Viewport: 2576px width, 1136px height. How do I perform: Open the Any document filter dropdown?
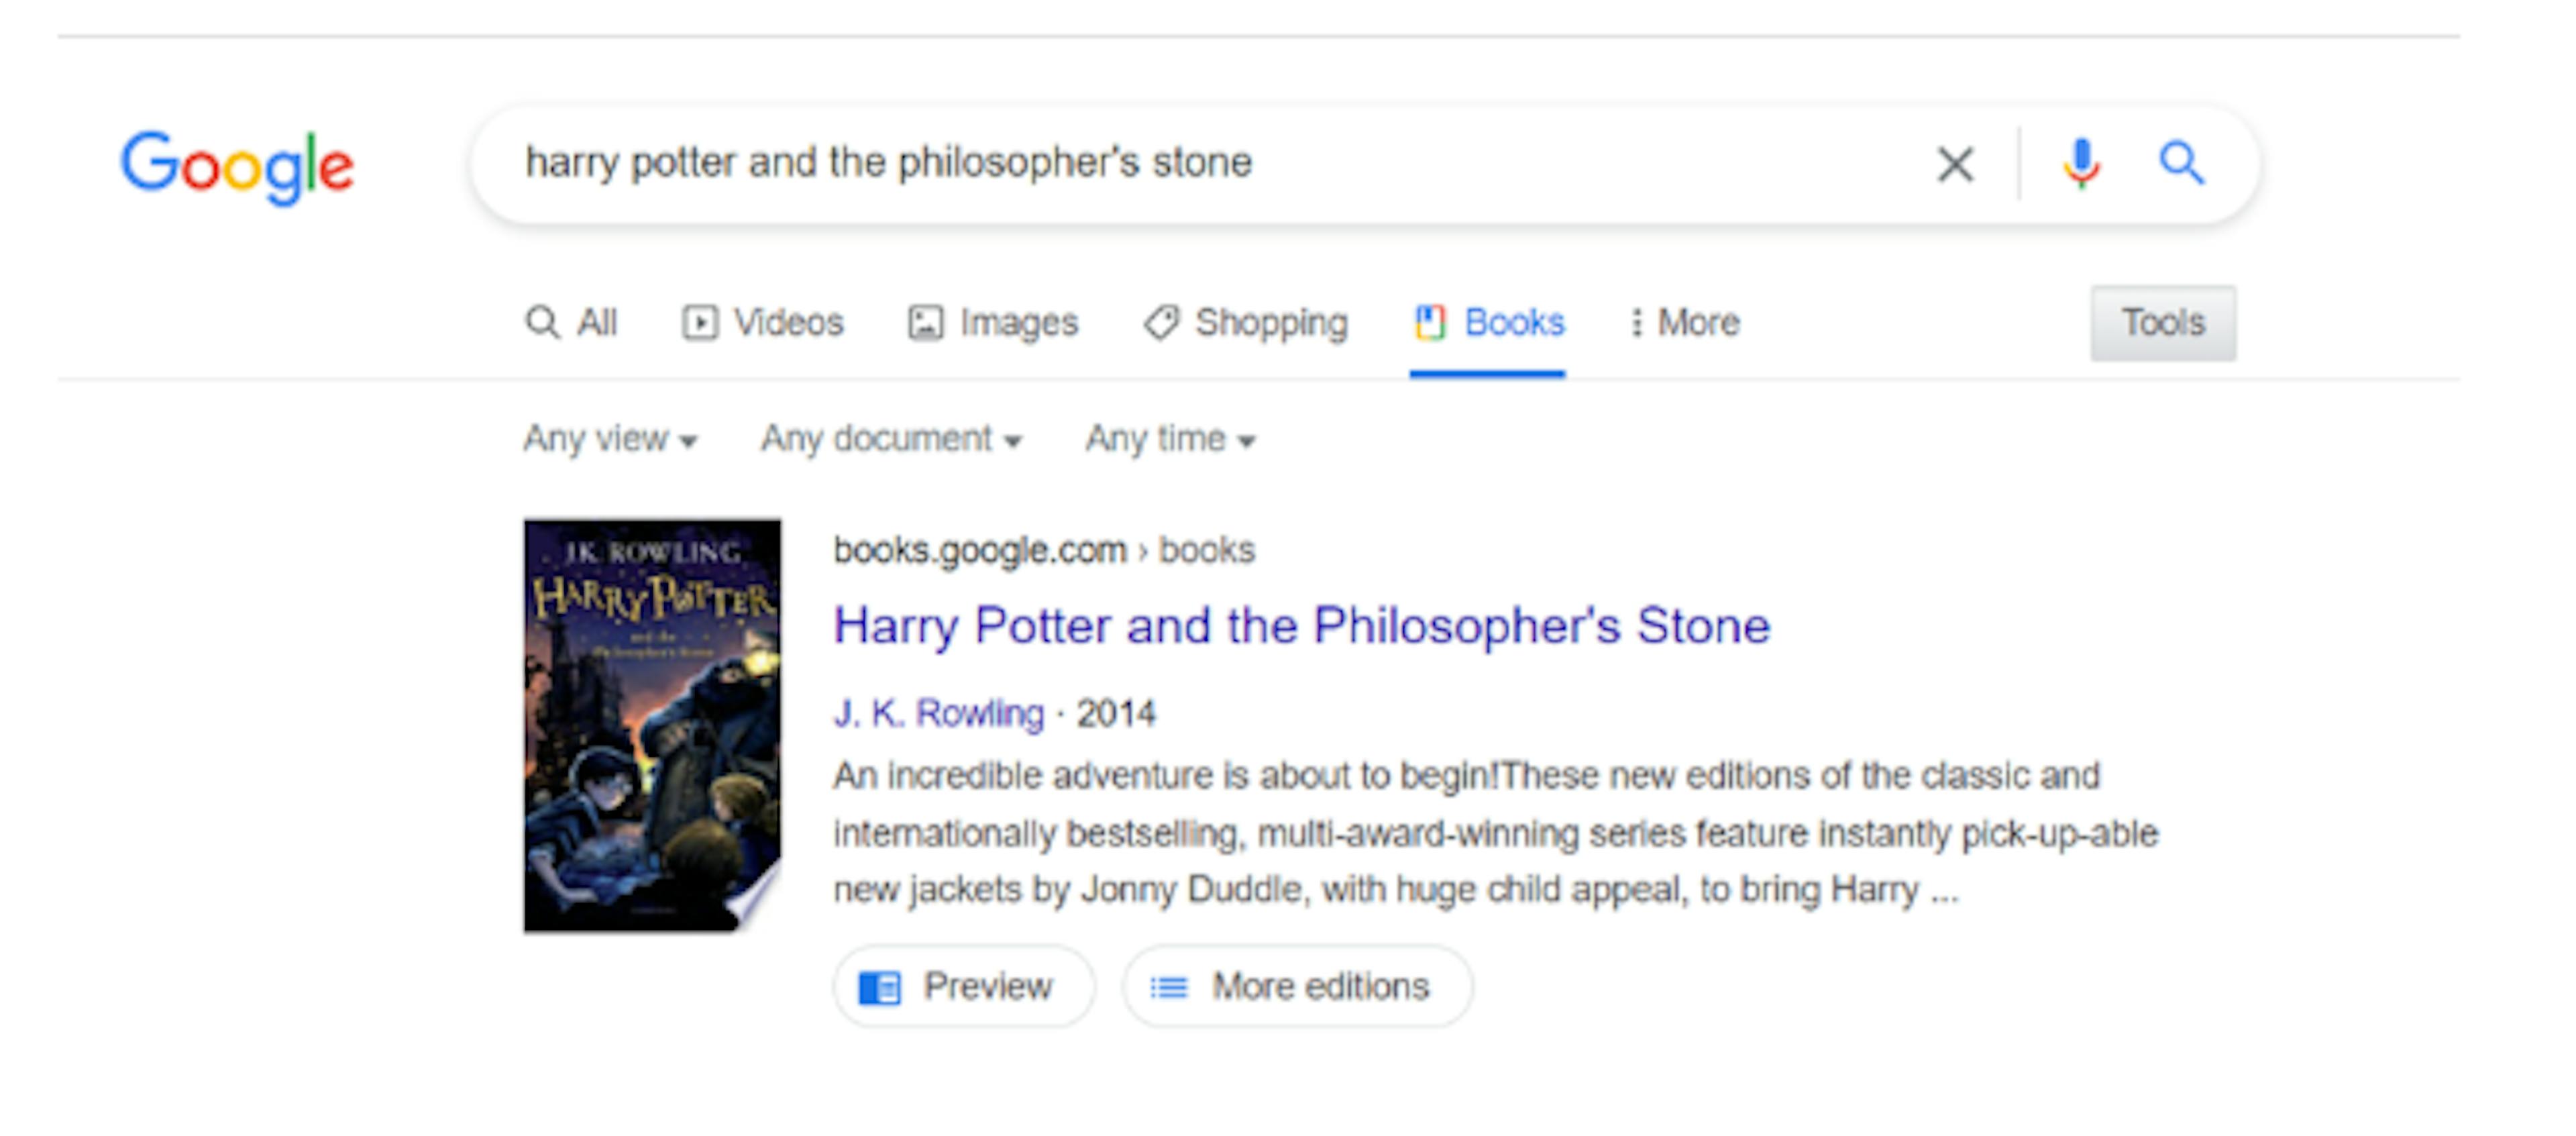[891, 439]
